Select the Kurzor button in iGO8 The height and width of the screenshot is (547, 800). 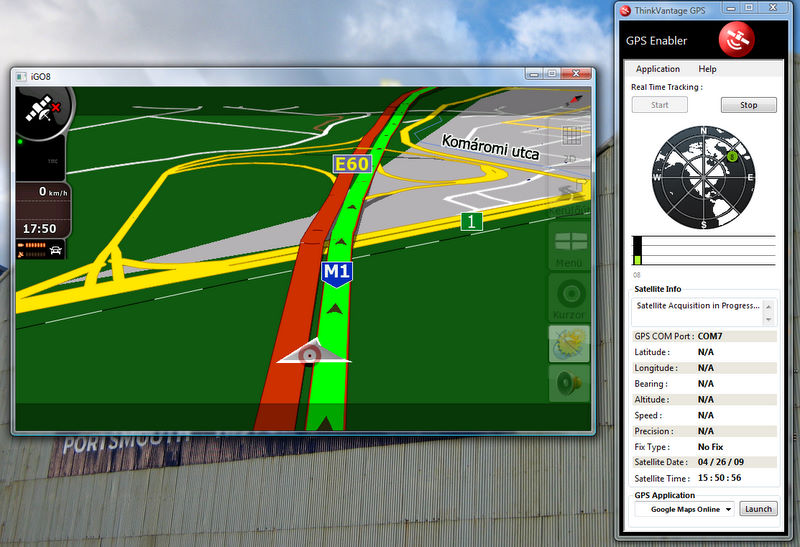point(569,298)
